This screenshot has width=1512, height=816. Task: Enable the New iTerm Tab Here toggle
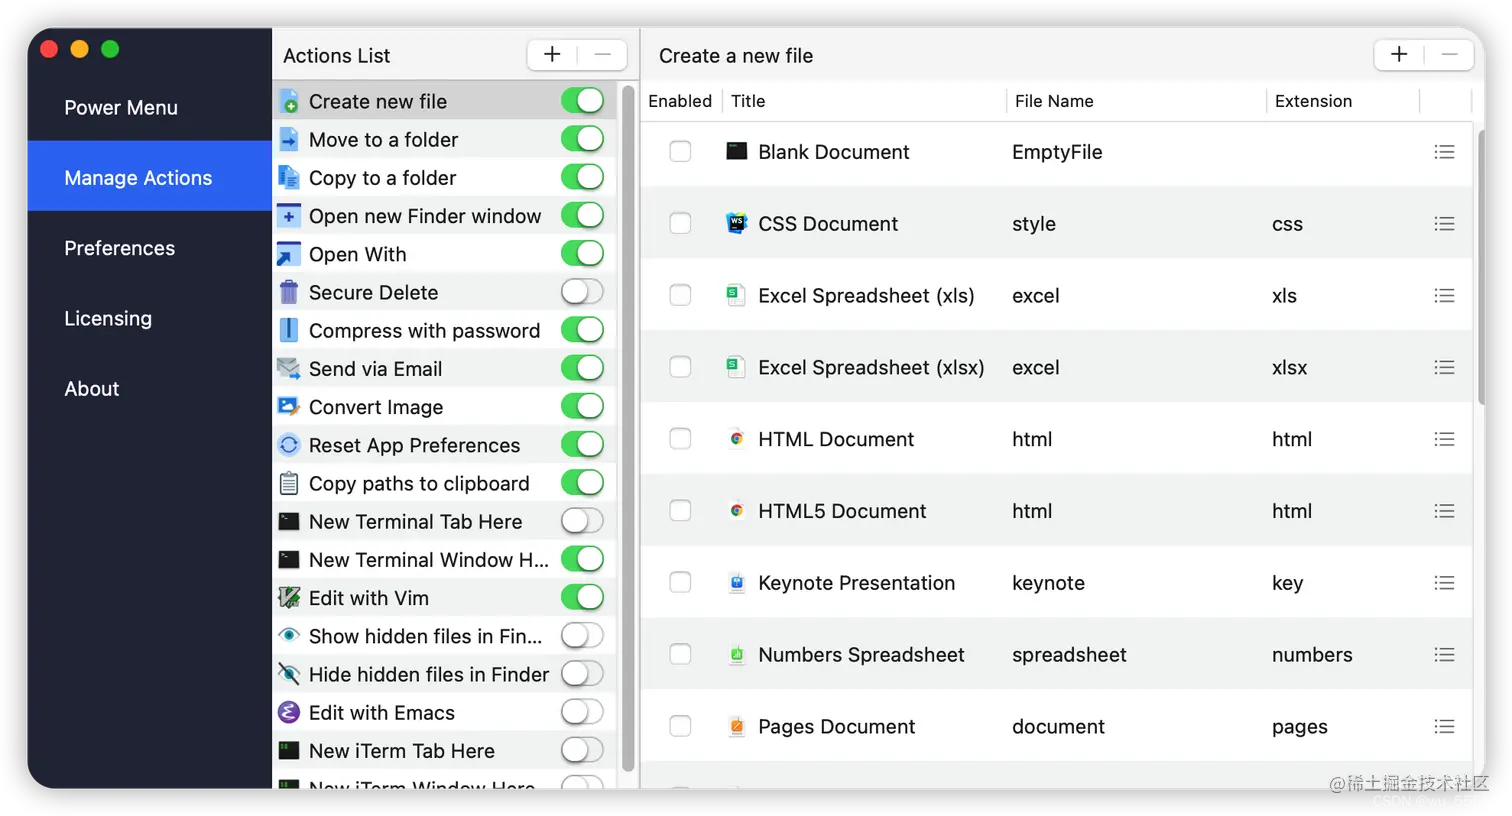point(582,749)
